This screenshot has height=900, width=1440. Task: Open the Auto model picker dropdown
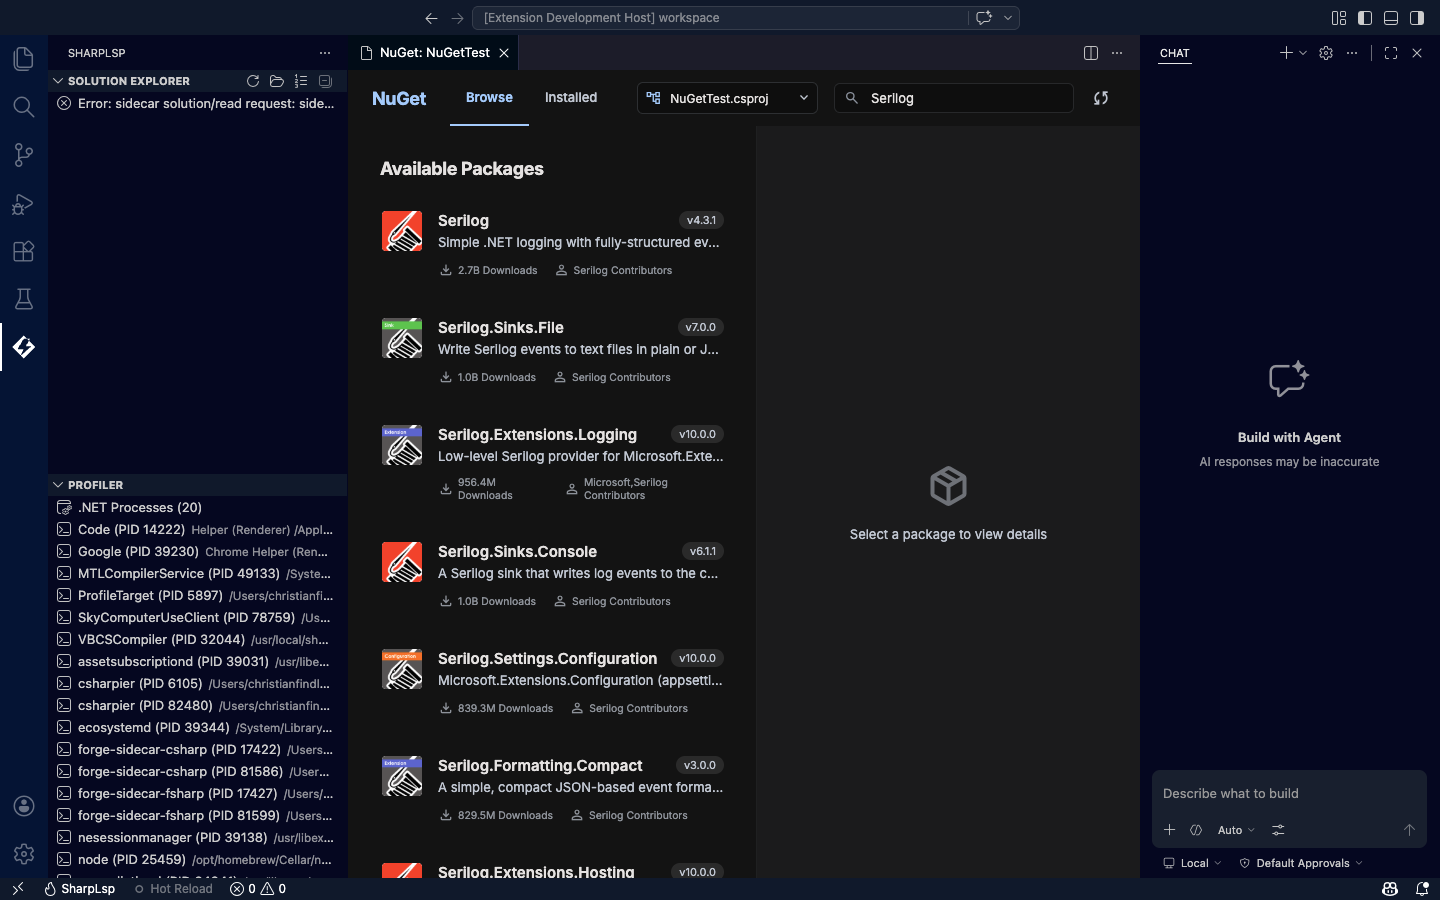pyautogui.click(x=1236, y=830)
